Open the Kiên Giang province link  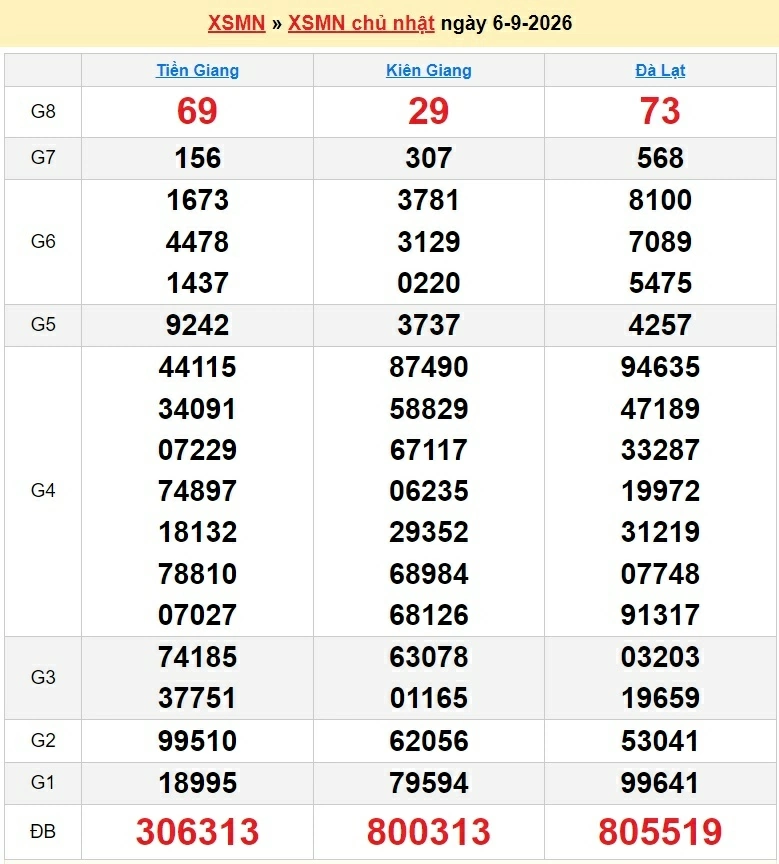click(x=429, y=71)
